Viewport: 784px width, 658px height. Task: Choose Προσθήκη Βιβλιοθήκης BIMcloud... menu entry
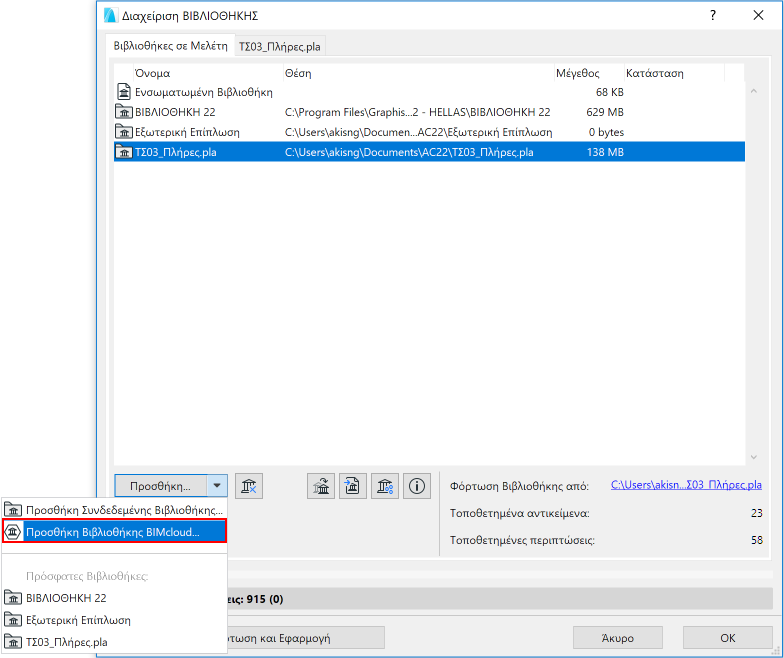(114, 531)
